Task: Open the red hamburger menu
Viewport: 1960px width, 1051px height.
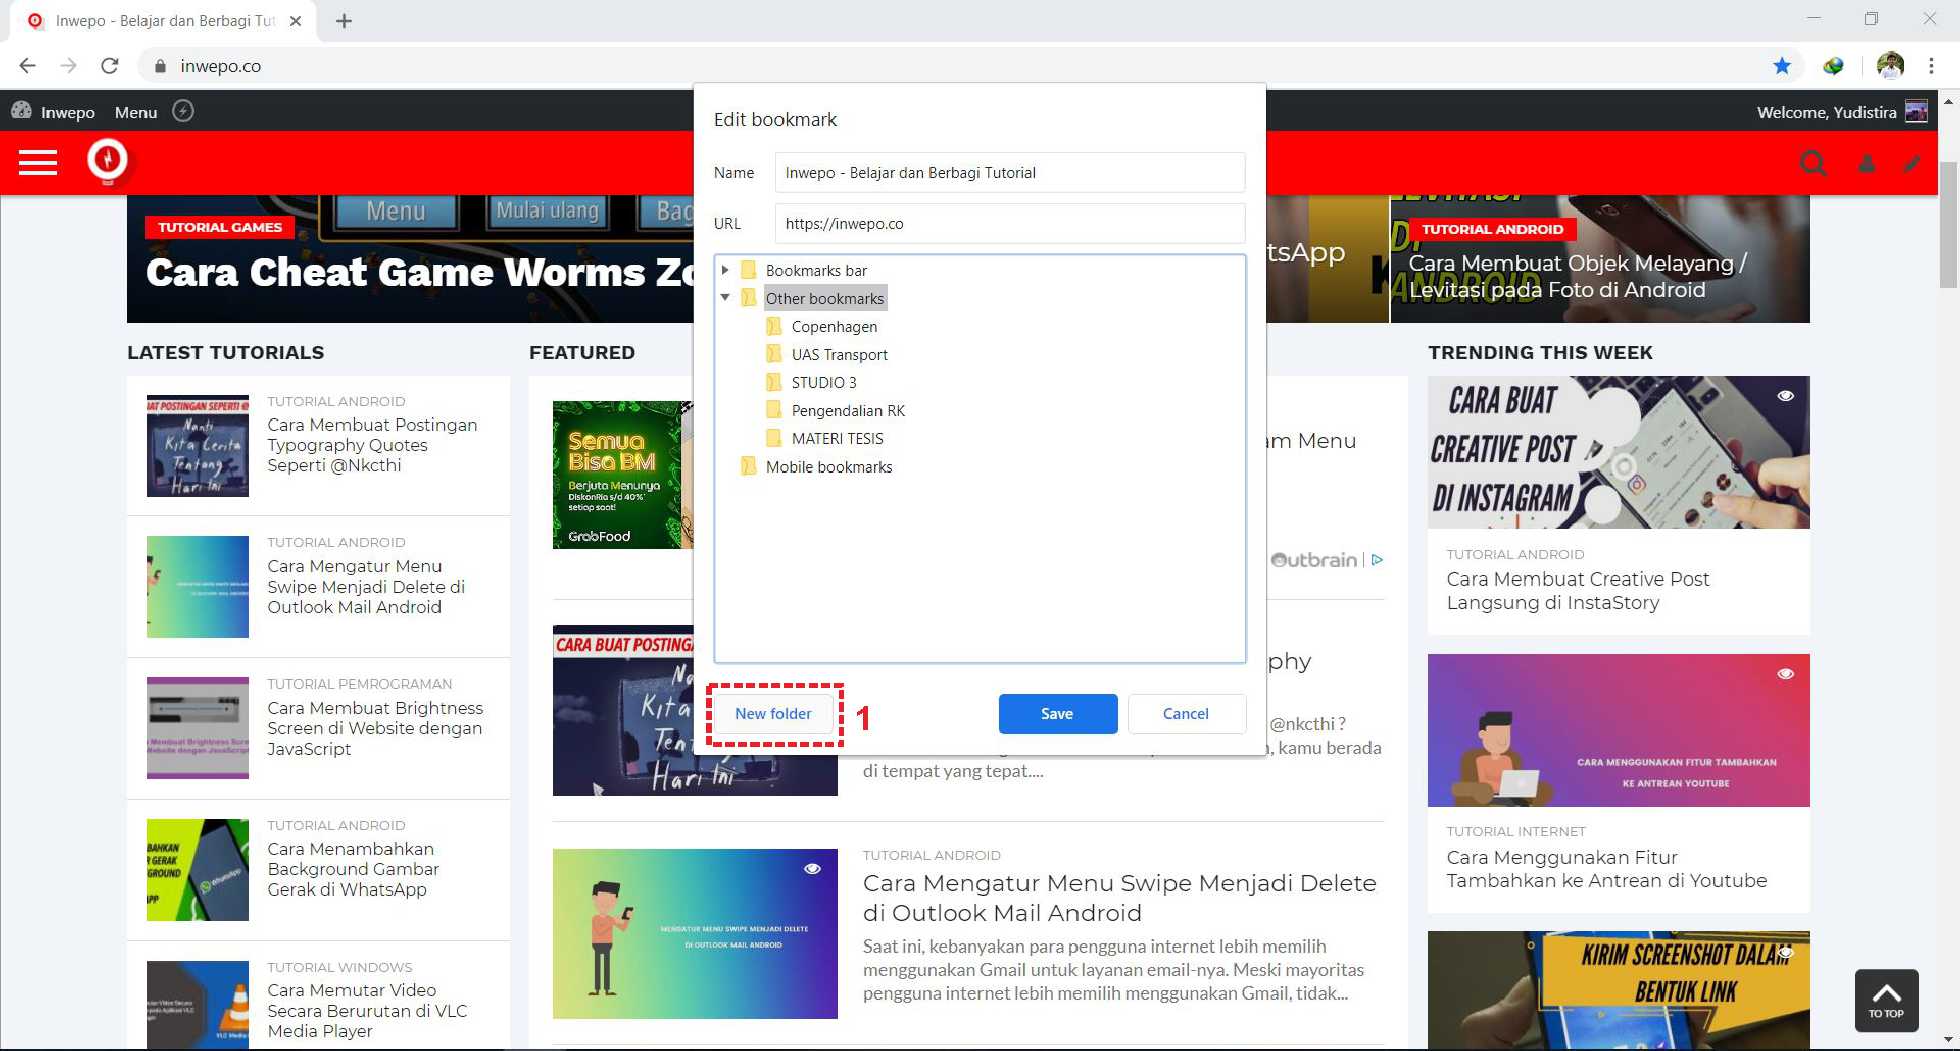Action: point(38,162)
